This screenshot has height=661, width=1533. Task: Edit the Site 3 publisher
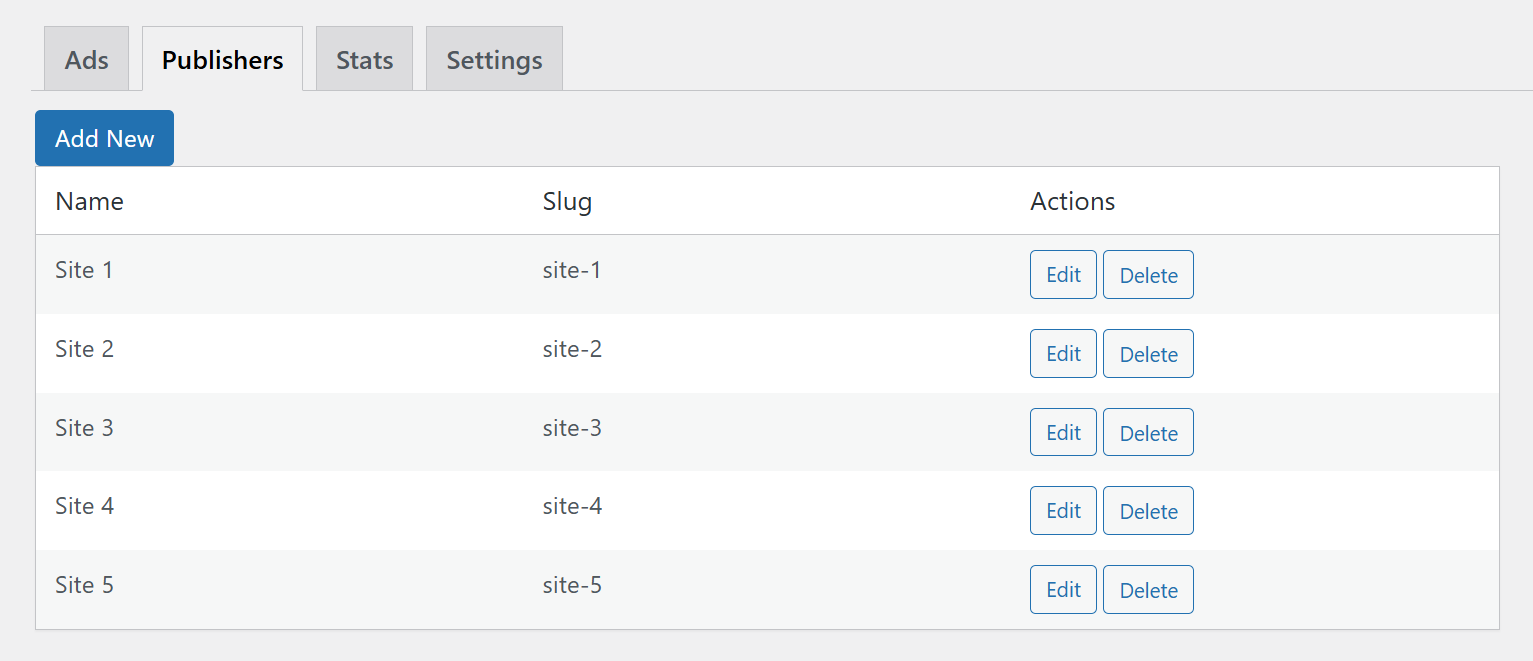pyautogui.click(x=1063, y=432)
